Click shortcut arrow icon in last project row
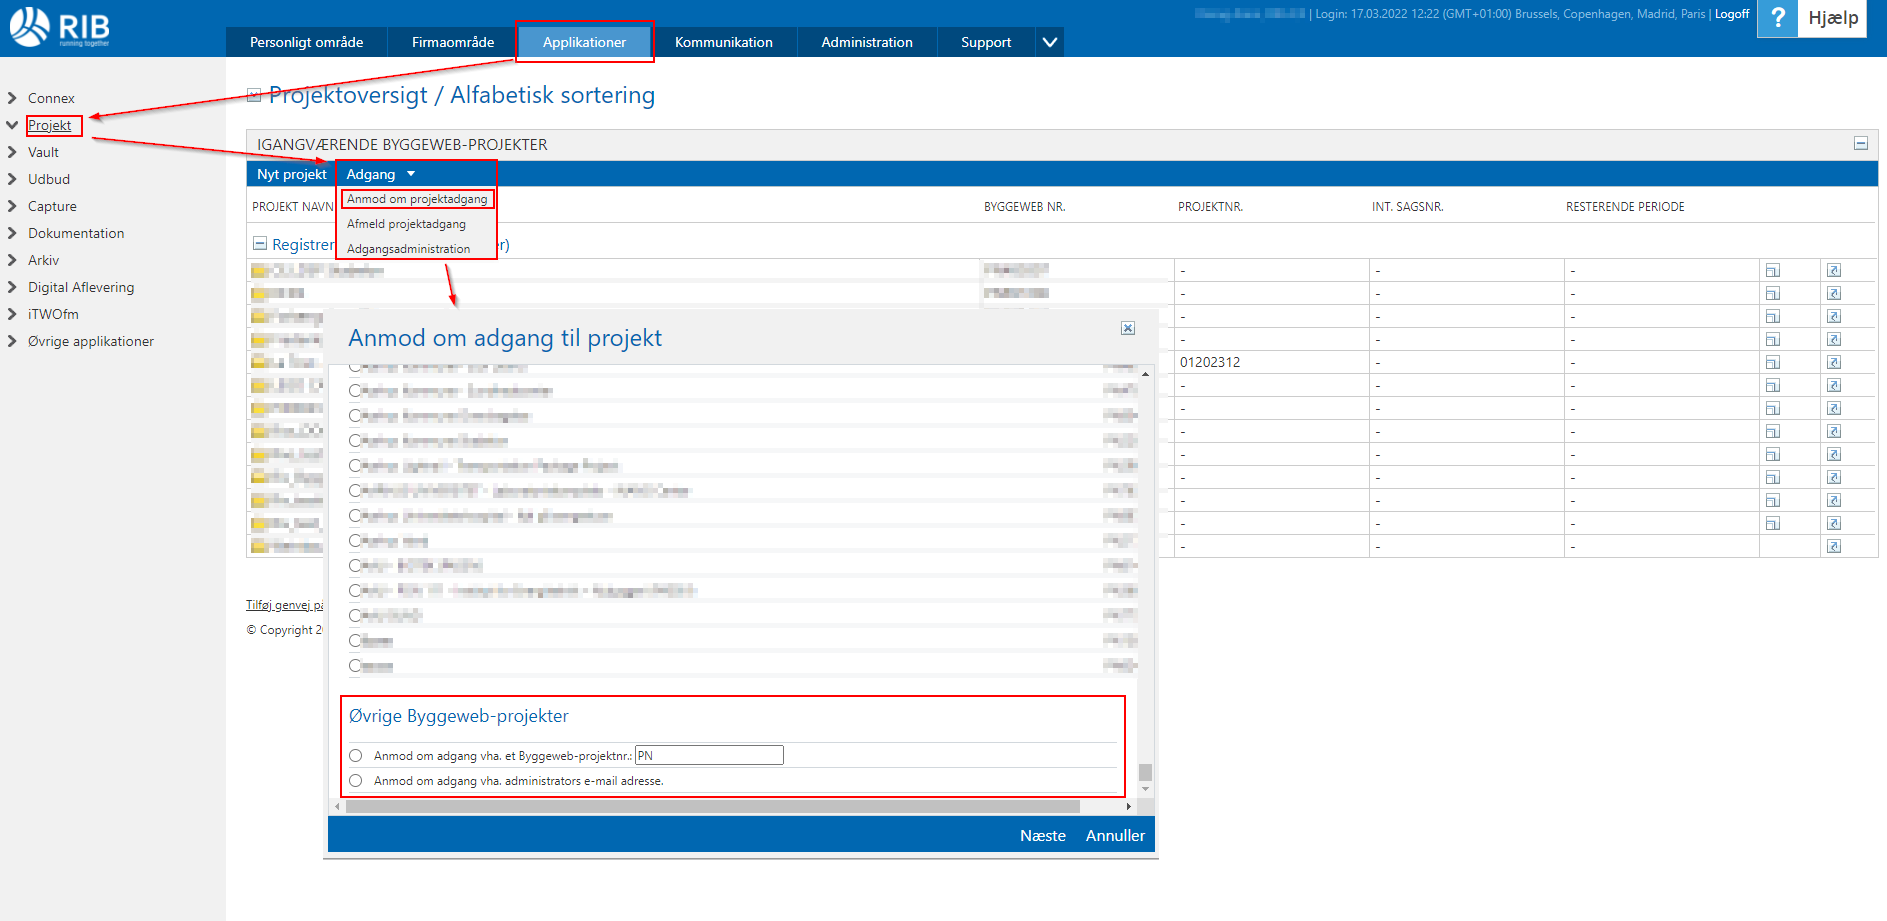This screenshot has height=921, width=1887. coord(1833,546)
